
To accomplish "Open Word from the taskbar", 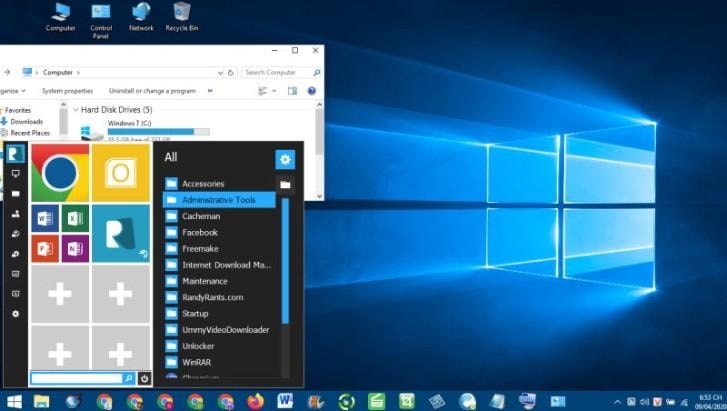I will (285, 401).
